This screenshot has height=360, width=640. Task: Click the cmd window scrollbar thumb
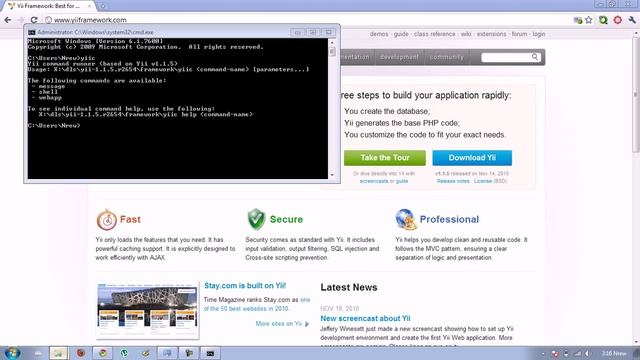point(332,51)
